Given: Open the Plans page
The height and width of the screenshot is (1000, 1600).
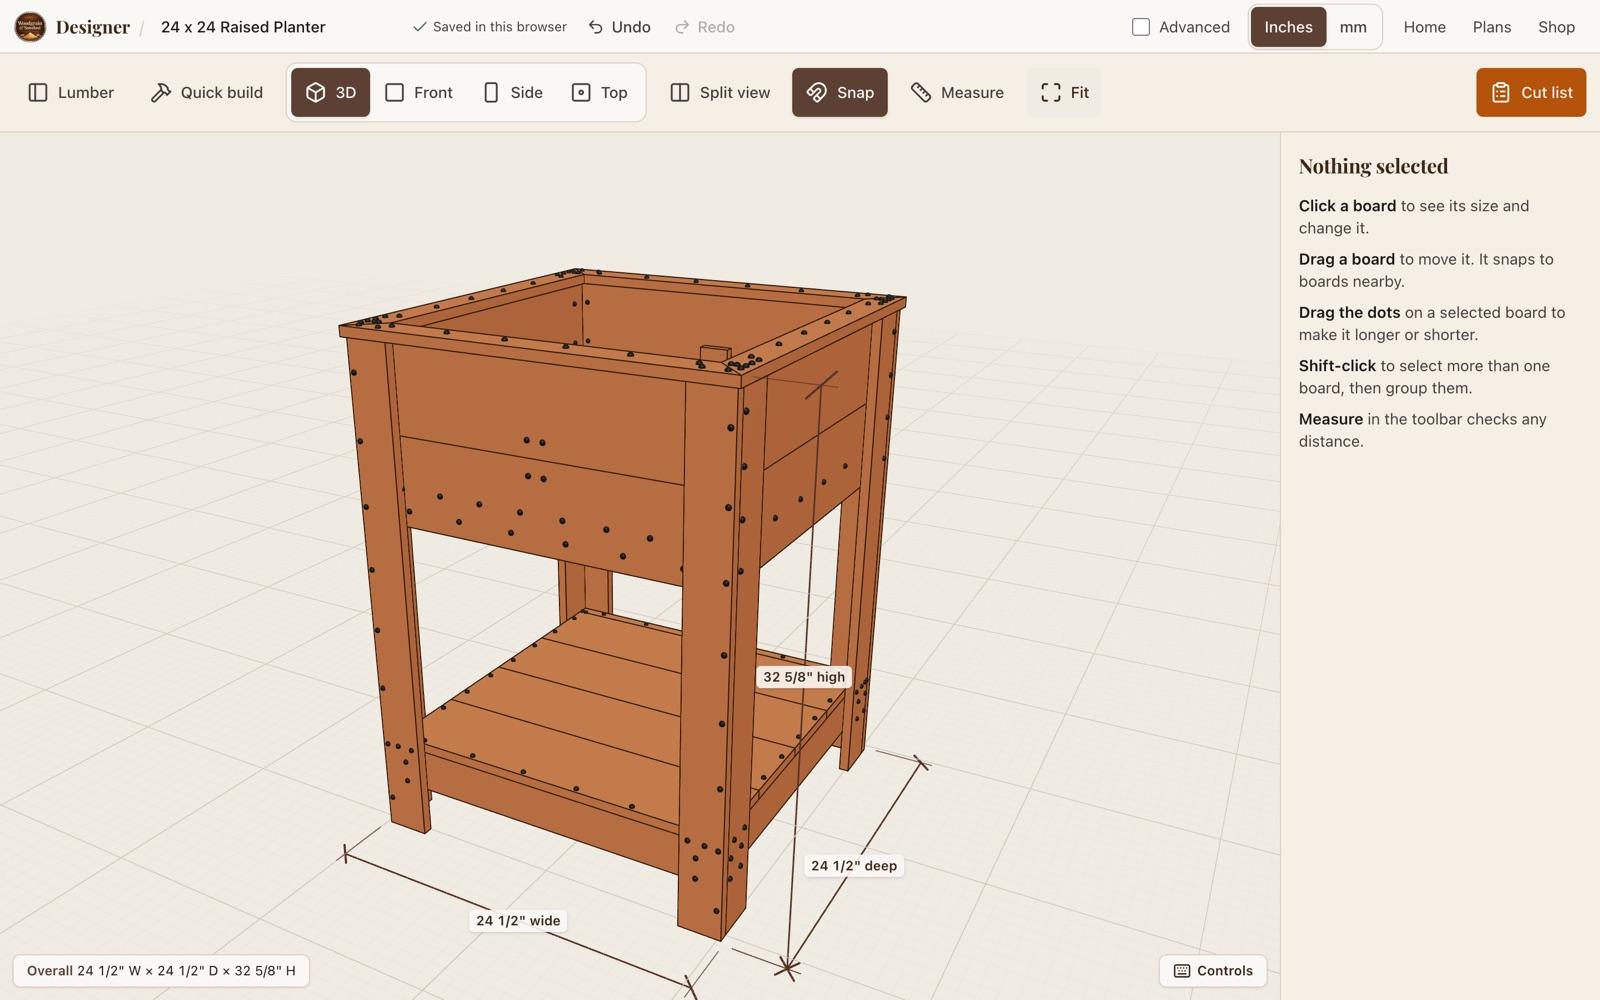Looking at the screenshot, I should pos(1491,27).
